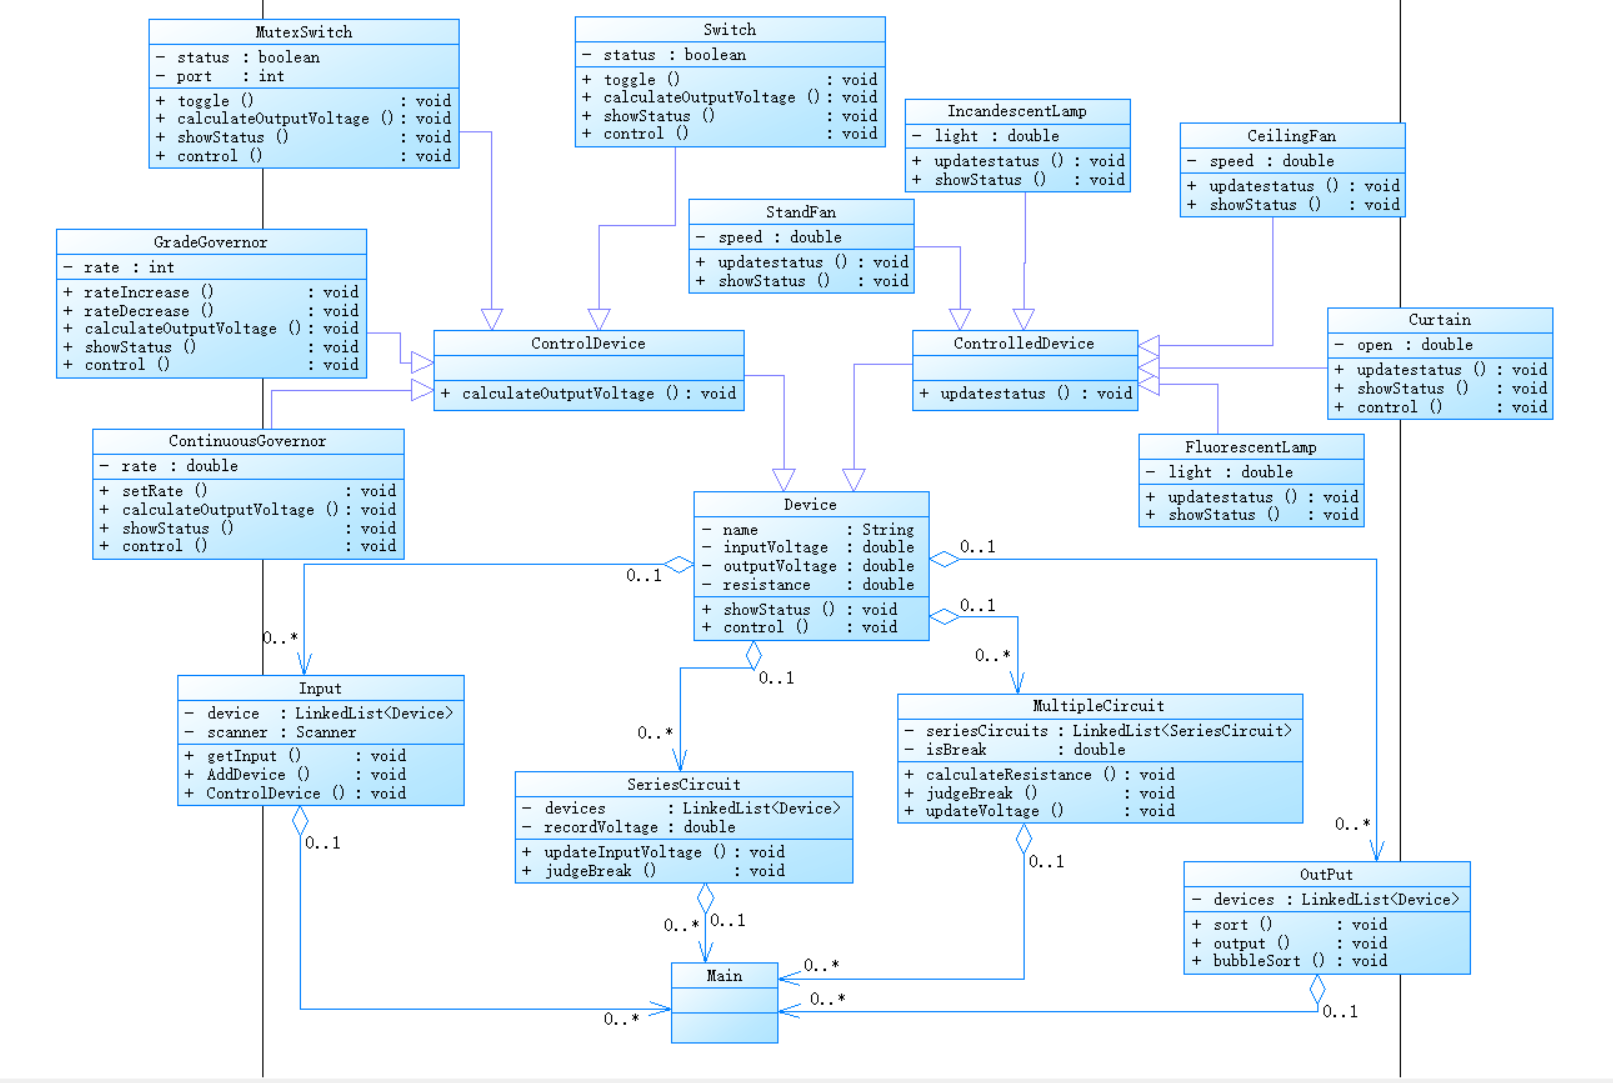
Task: Click the StandFan class header
Action: tap(801, 212)
